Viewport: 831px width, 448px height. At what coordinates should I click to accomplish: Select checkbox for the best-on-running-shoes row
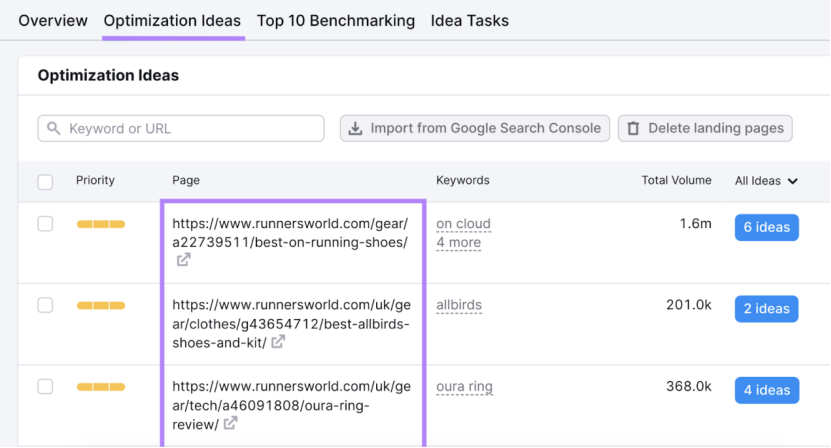click(45, 224)
